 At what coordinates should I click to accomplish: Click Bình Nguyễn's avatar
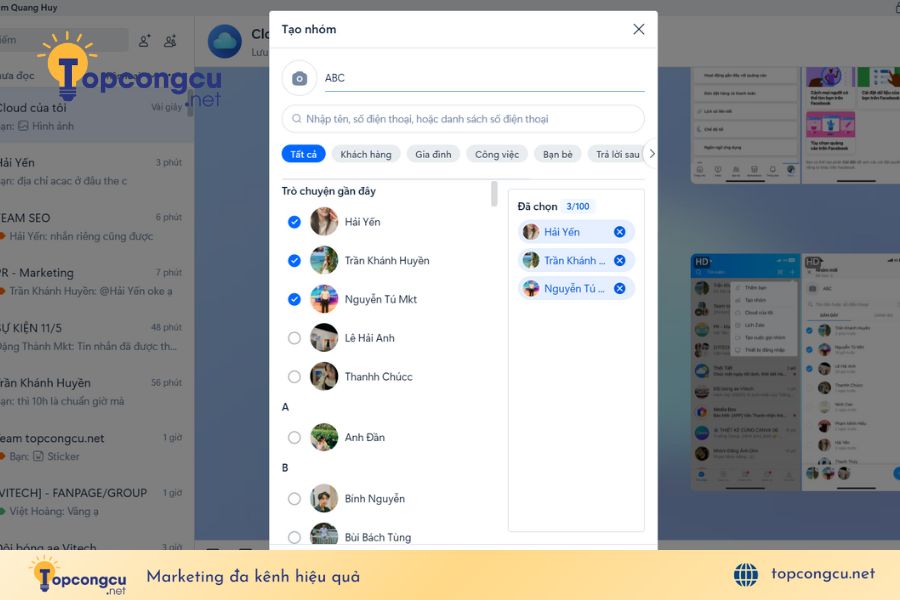[324, 499]
